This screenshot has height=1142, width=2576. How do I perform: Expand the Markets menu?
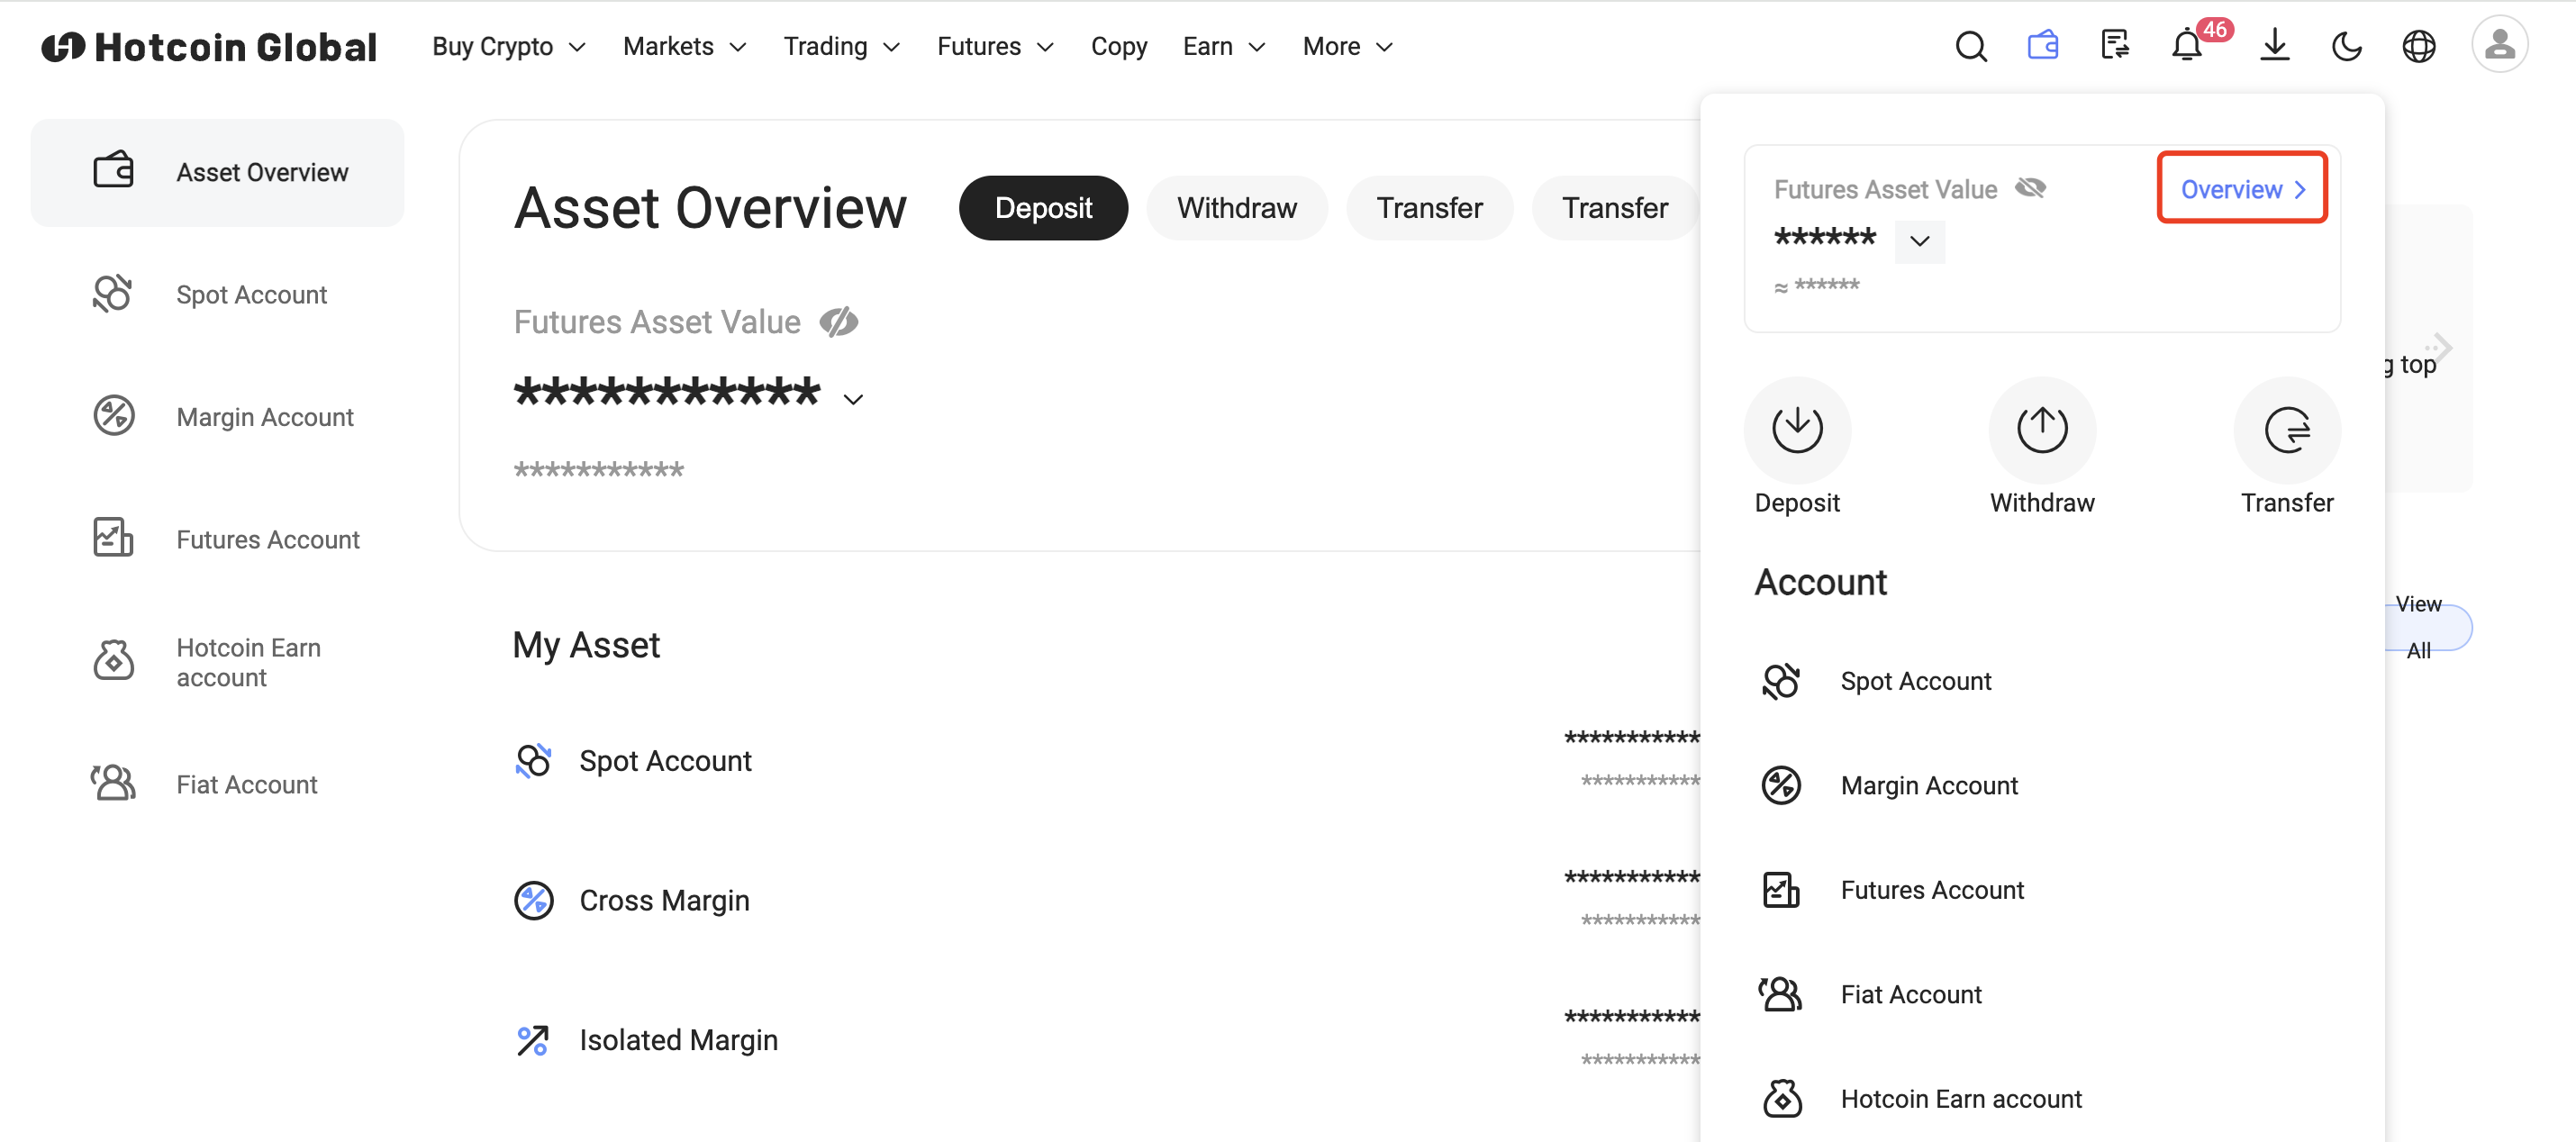684,46
